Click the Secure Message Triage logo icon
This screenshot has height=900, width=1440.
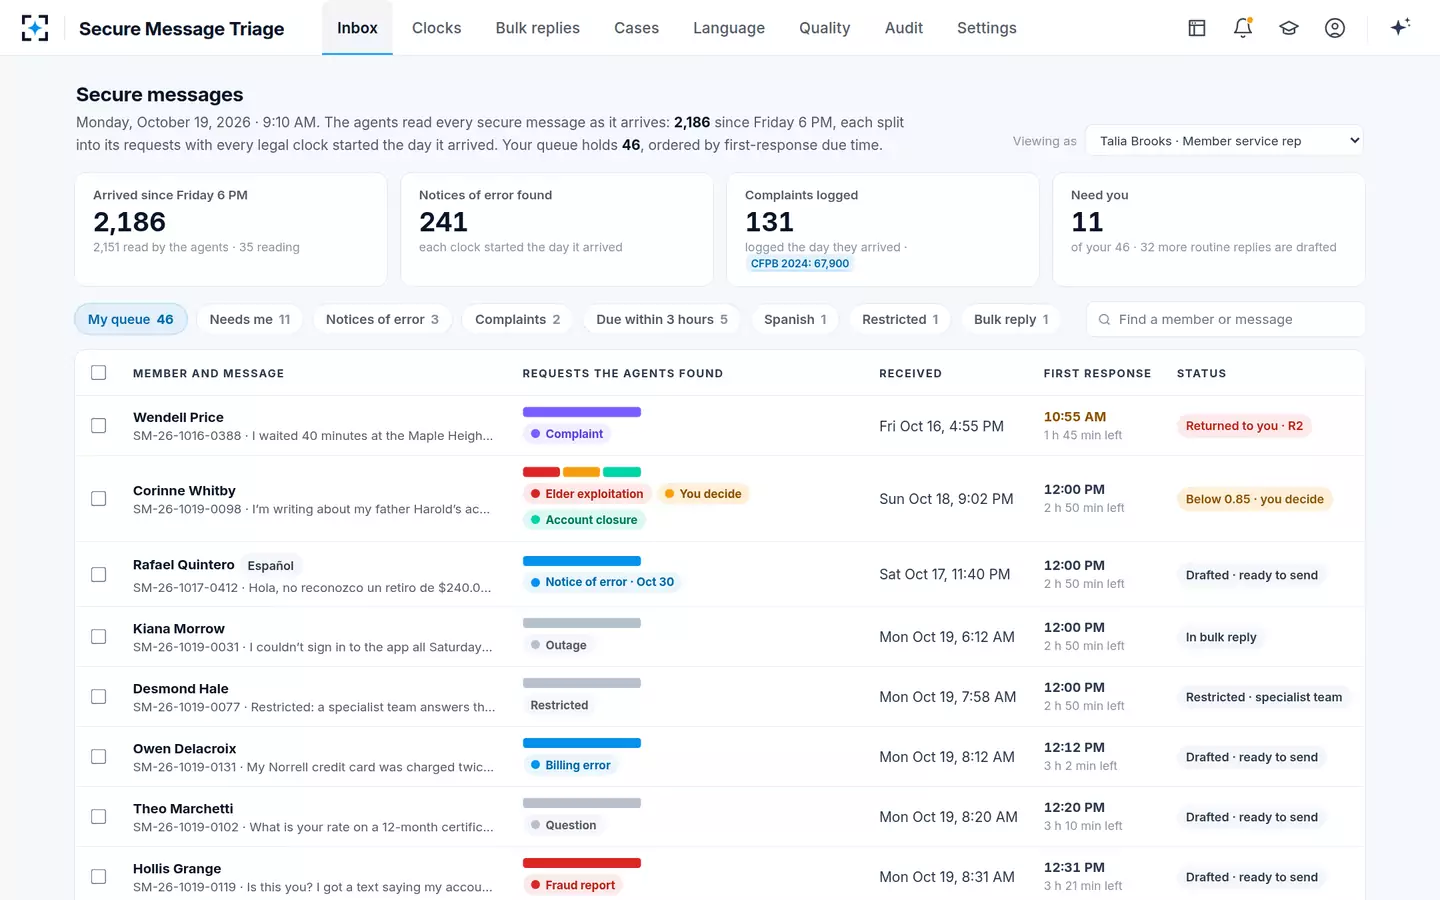point(35,28)
